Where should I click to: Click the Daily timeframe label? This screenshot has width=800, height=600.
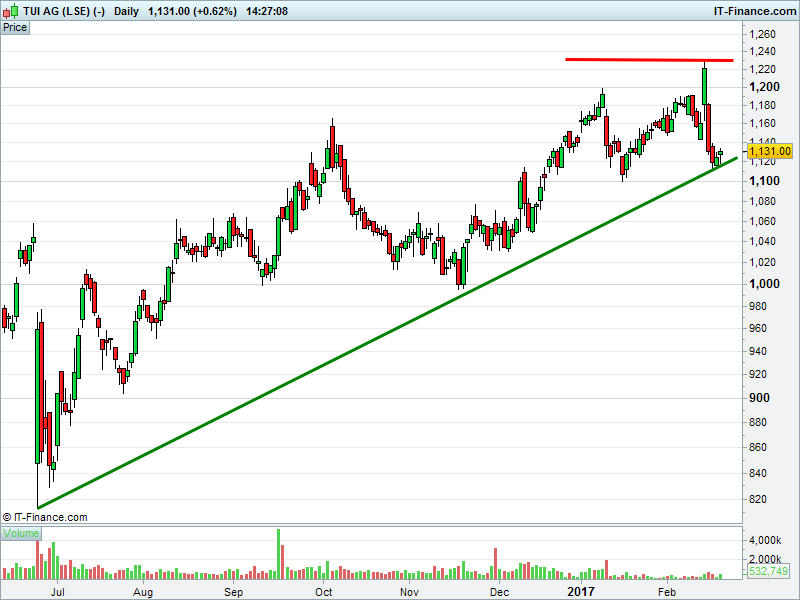[127, 11]
